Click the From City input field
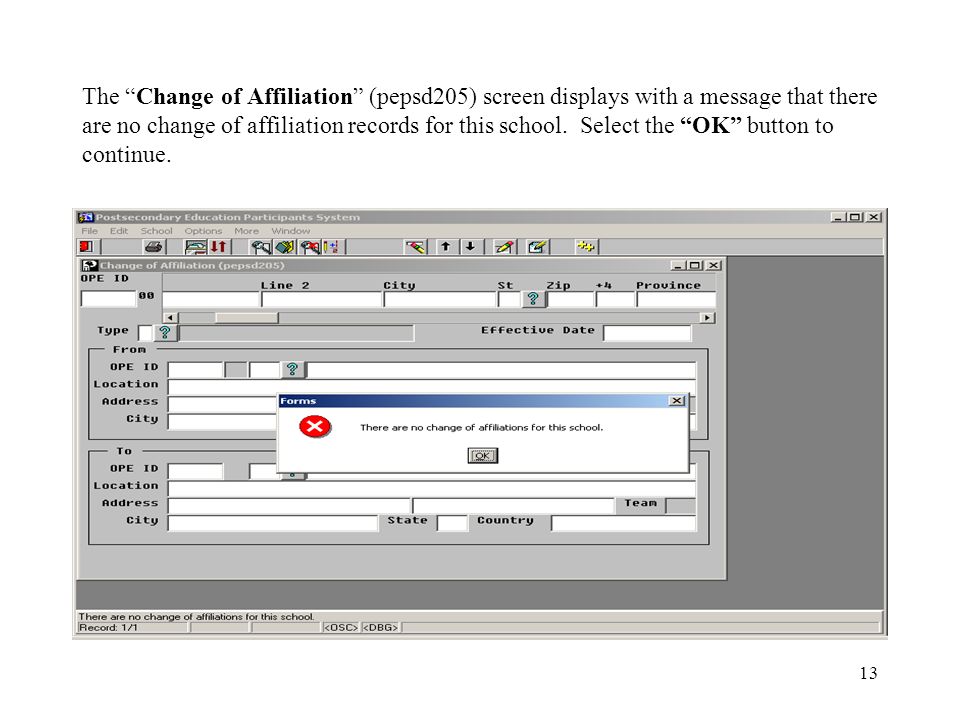 [223, 421]
